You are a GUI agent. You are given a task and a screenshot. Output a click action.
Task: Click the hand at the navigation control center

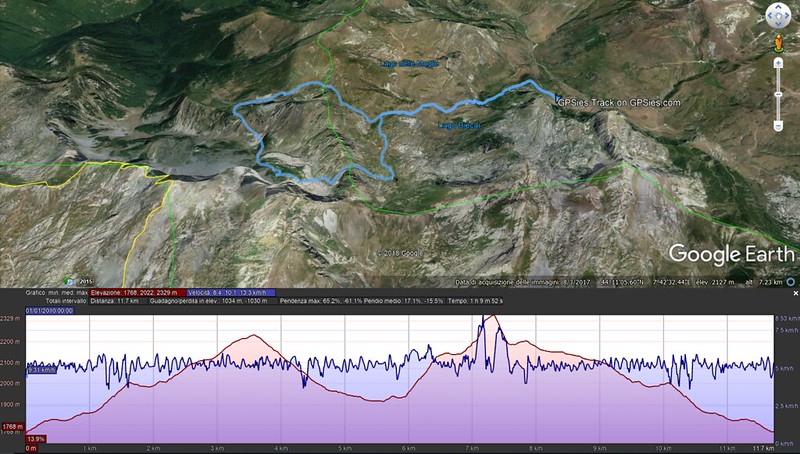click(778, 15)
